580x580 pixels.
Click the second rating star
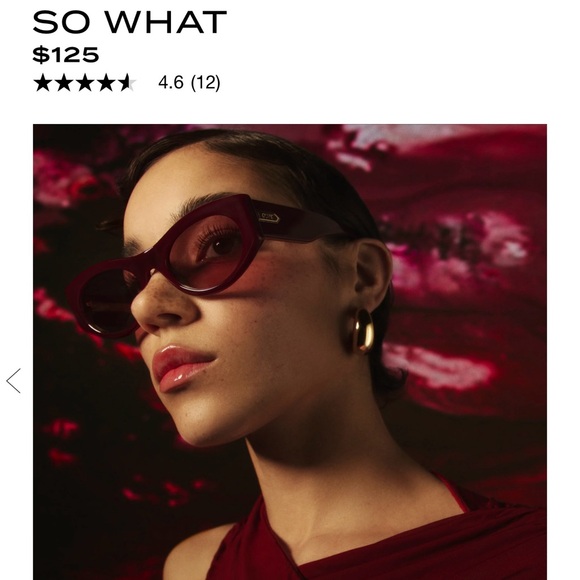tap(64, 82)
